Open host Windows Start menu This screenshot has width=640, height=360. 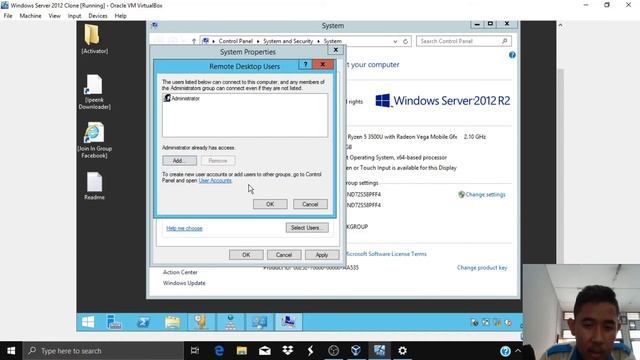click(11, 351)
